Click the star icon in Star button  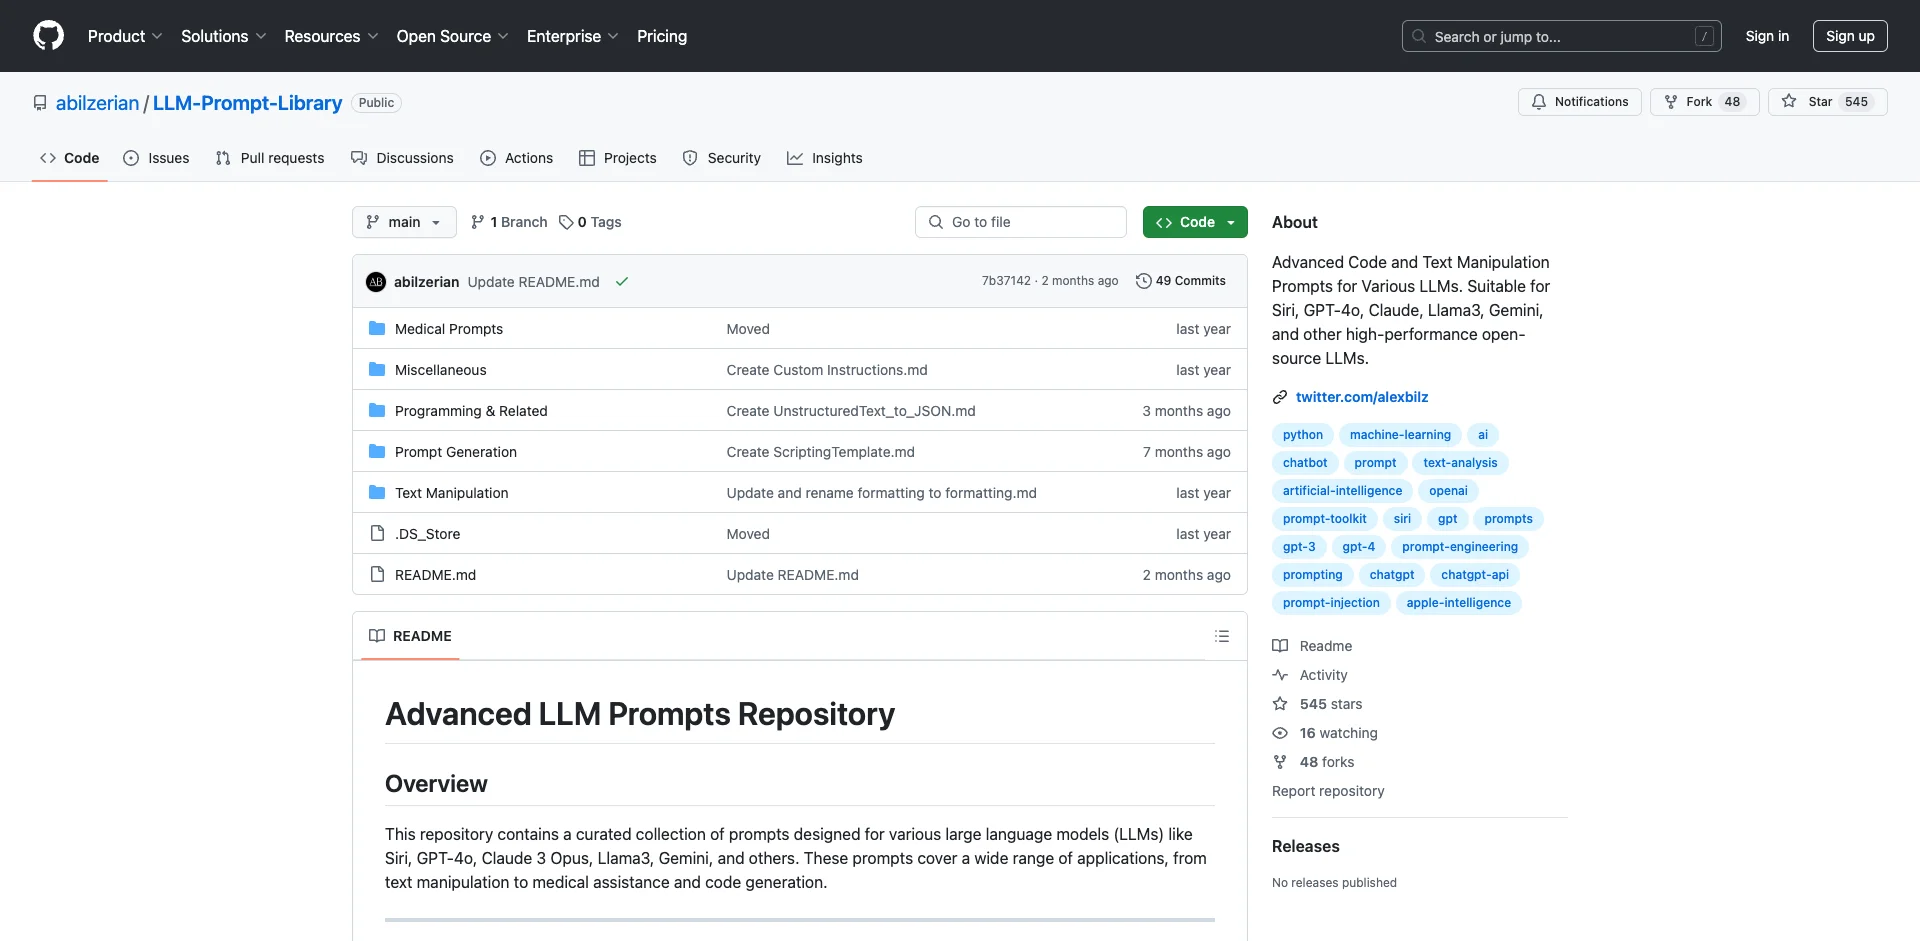[1789, 101]
